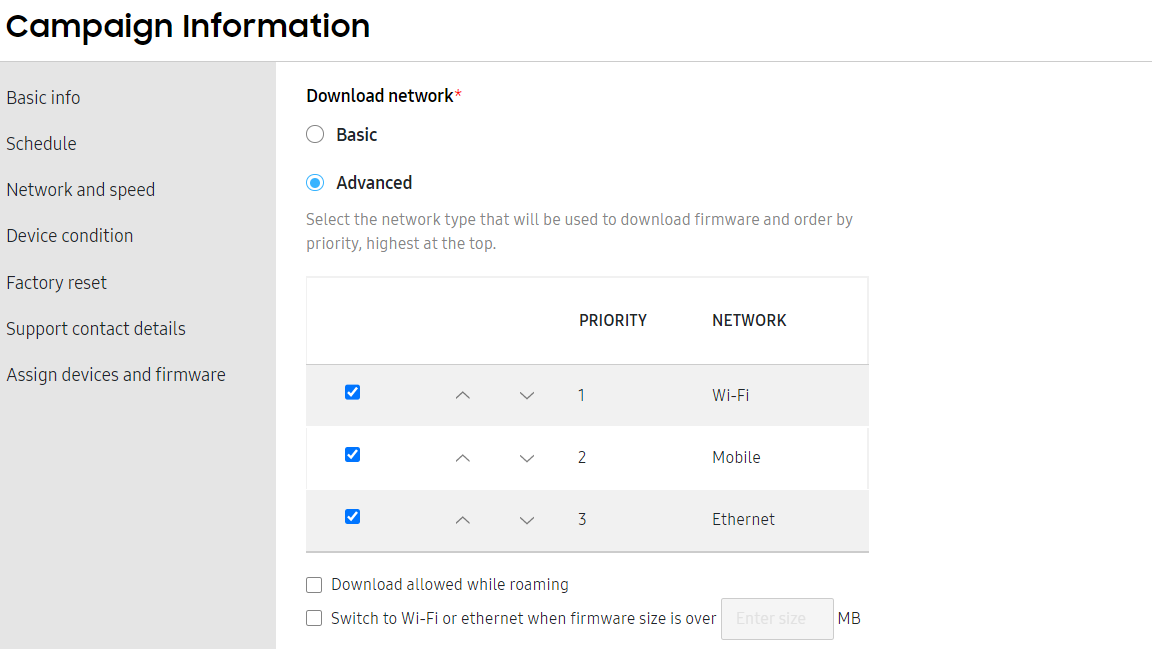Open the Device condition section
The width and height of the screenshot is (1152, 649).
point(70,236)
